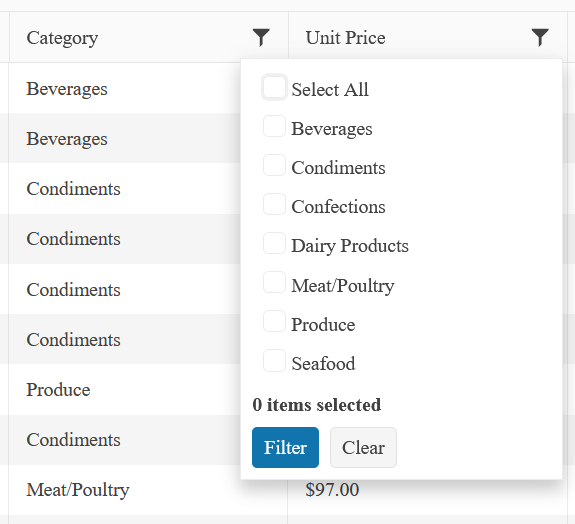
Task: Tick the Condiments filter checkbox
Action: click(x=274, y=165)
